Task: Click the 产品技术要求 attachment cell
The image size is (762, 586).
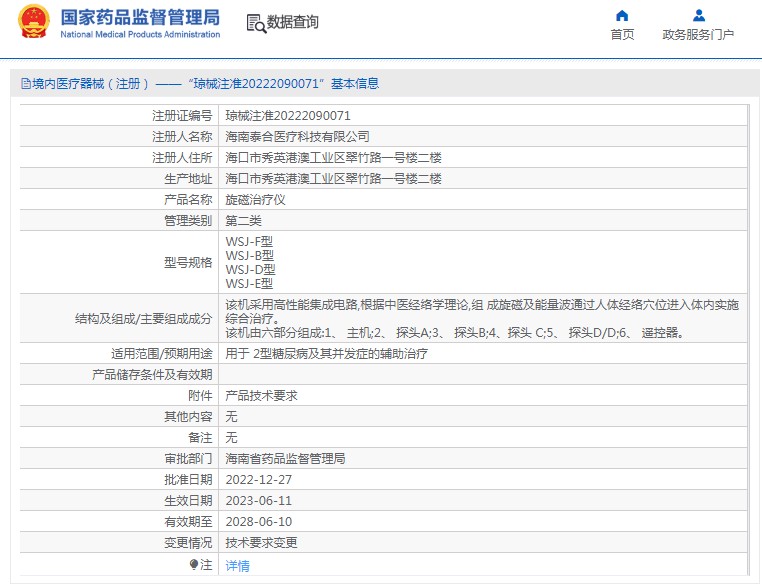Action: tap(261, 395)
